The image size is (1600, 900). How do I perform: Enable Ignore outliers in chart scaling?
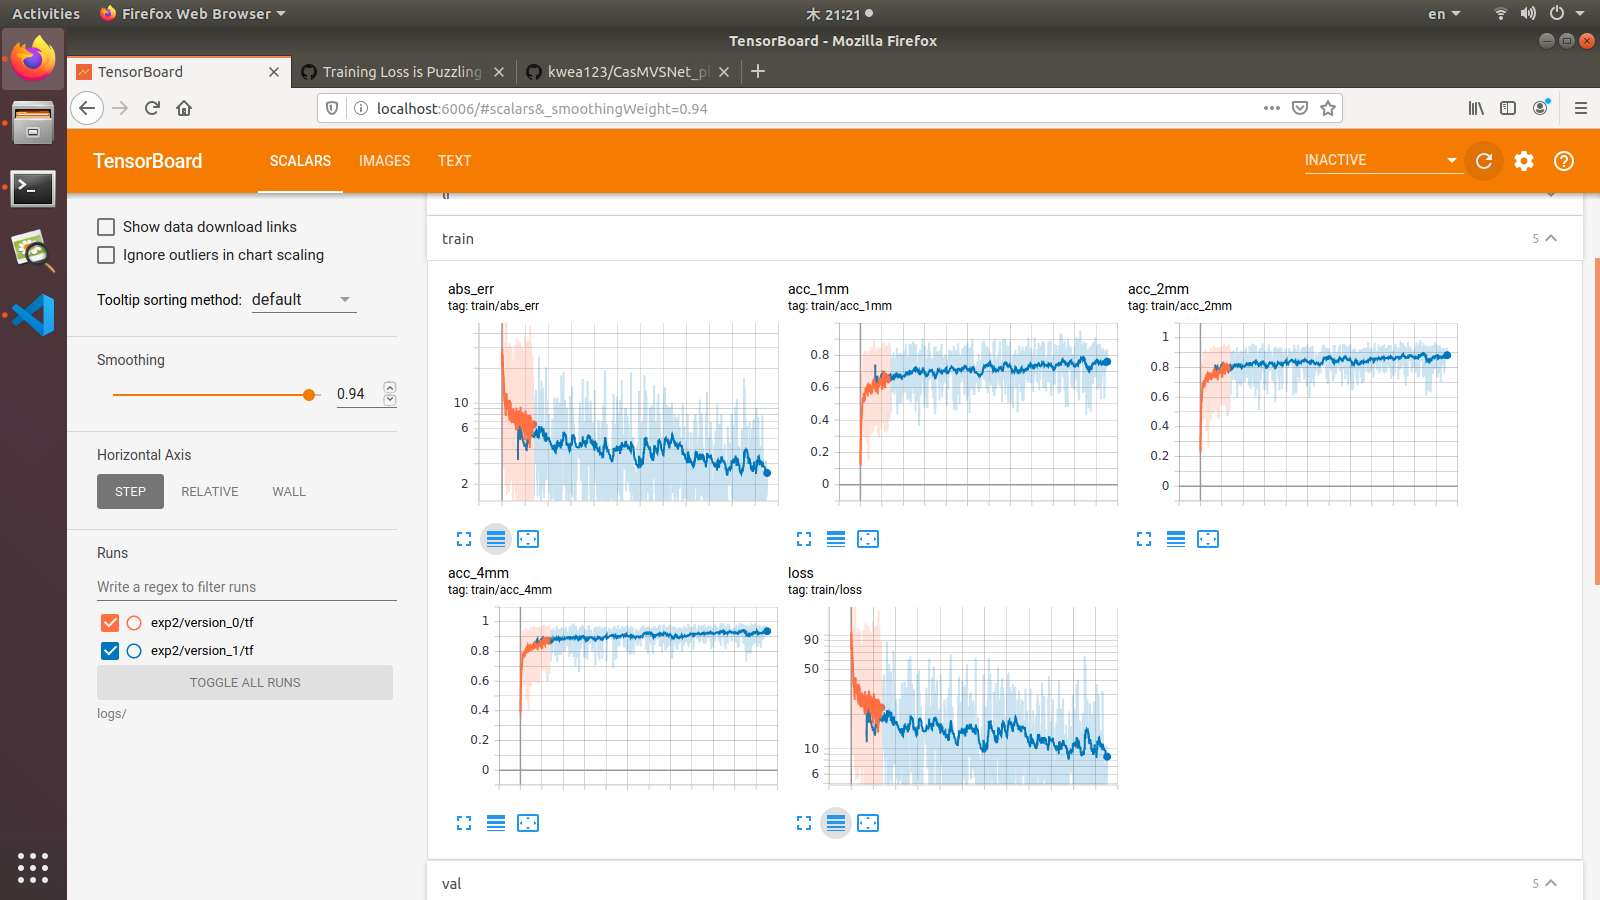(x=106, y=255)
